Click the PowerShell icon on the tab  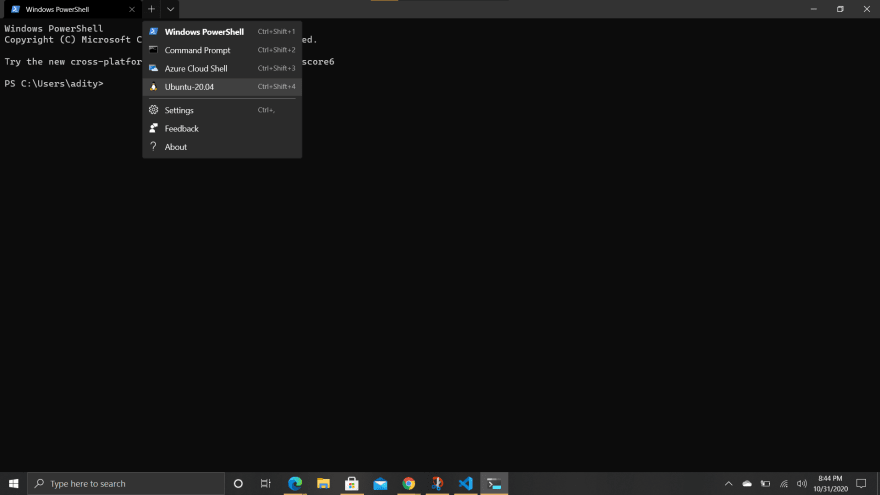click(x=15, y=9)
